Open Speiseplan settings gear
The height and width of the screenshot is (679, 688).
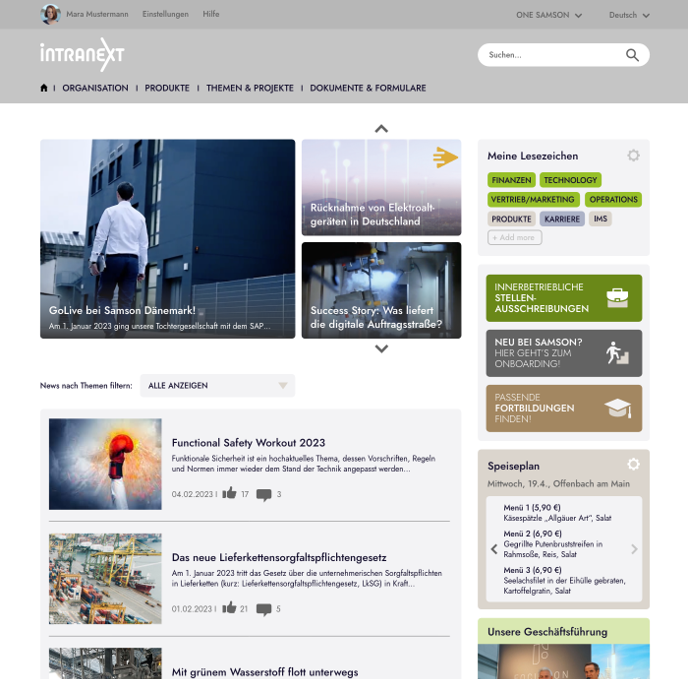coord(633,464)
